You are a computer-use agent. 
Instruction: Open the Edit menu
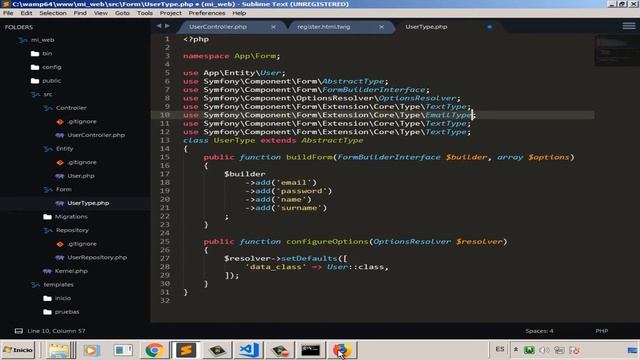point(26,13)
